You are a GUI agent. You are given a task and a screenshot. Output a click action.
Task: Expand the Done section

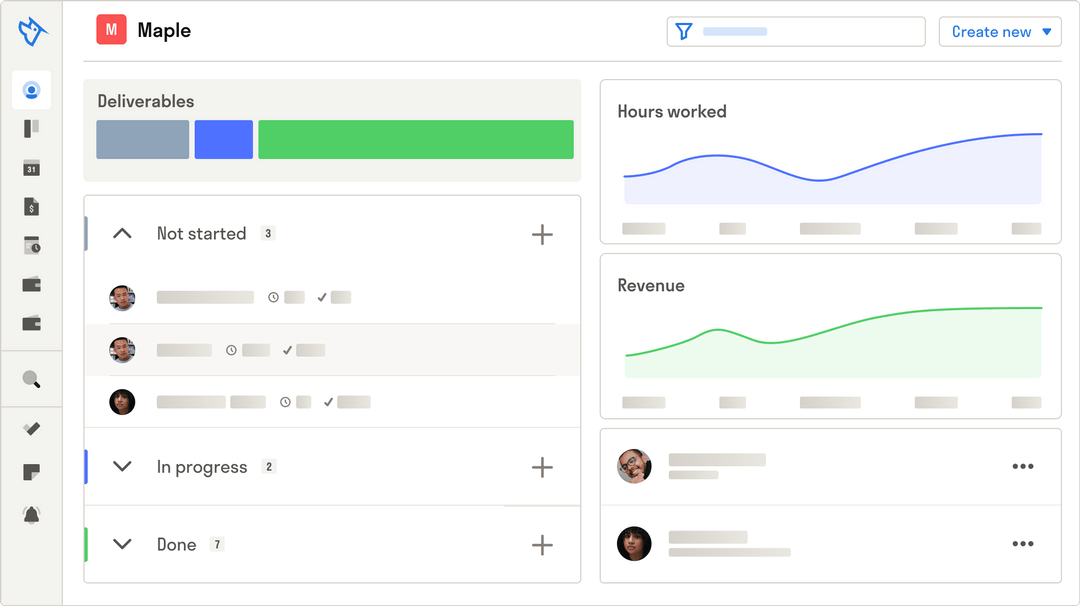(122, 544)
